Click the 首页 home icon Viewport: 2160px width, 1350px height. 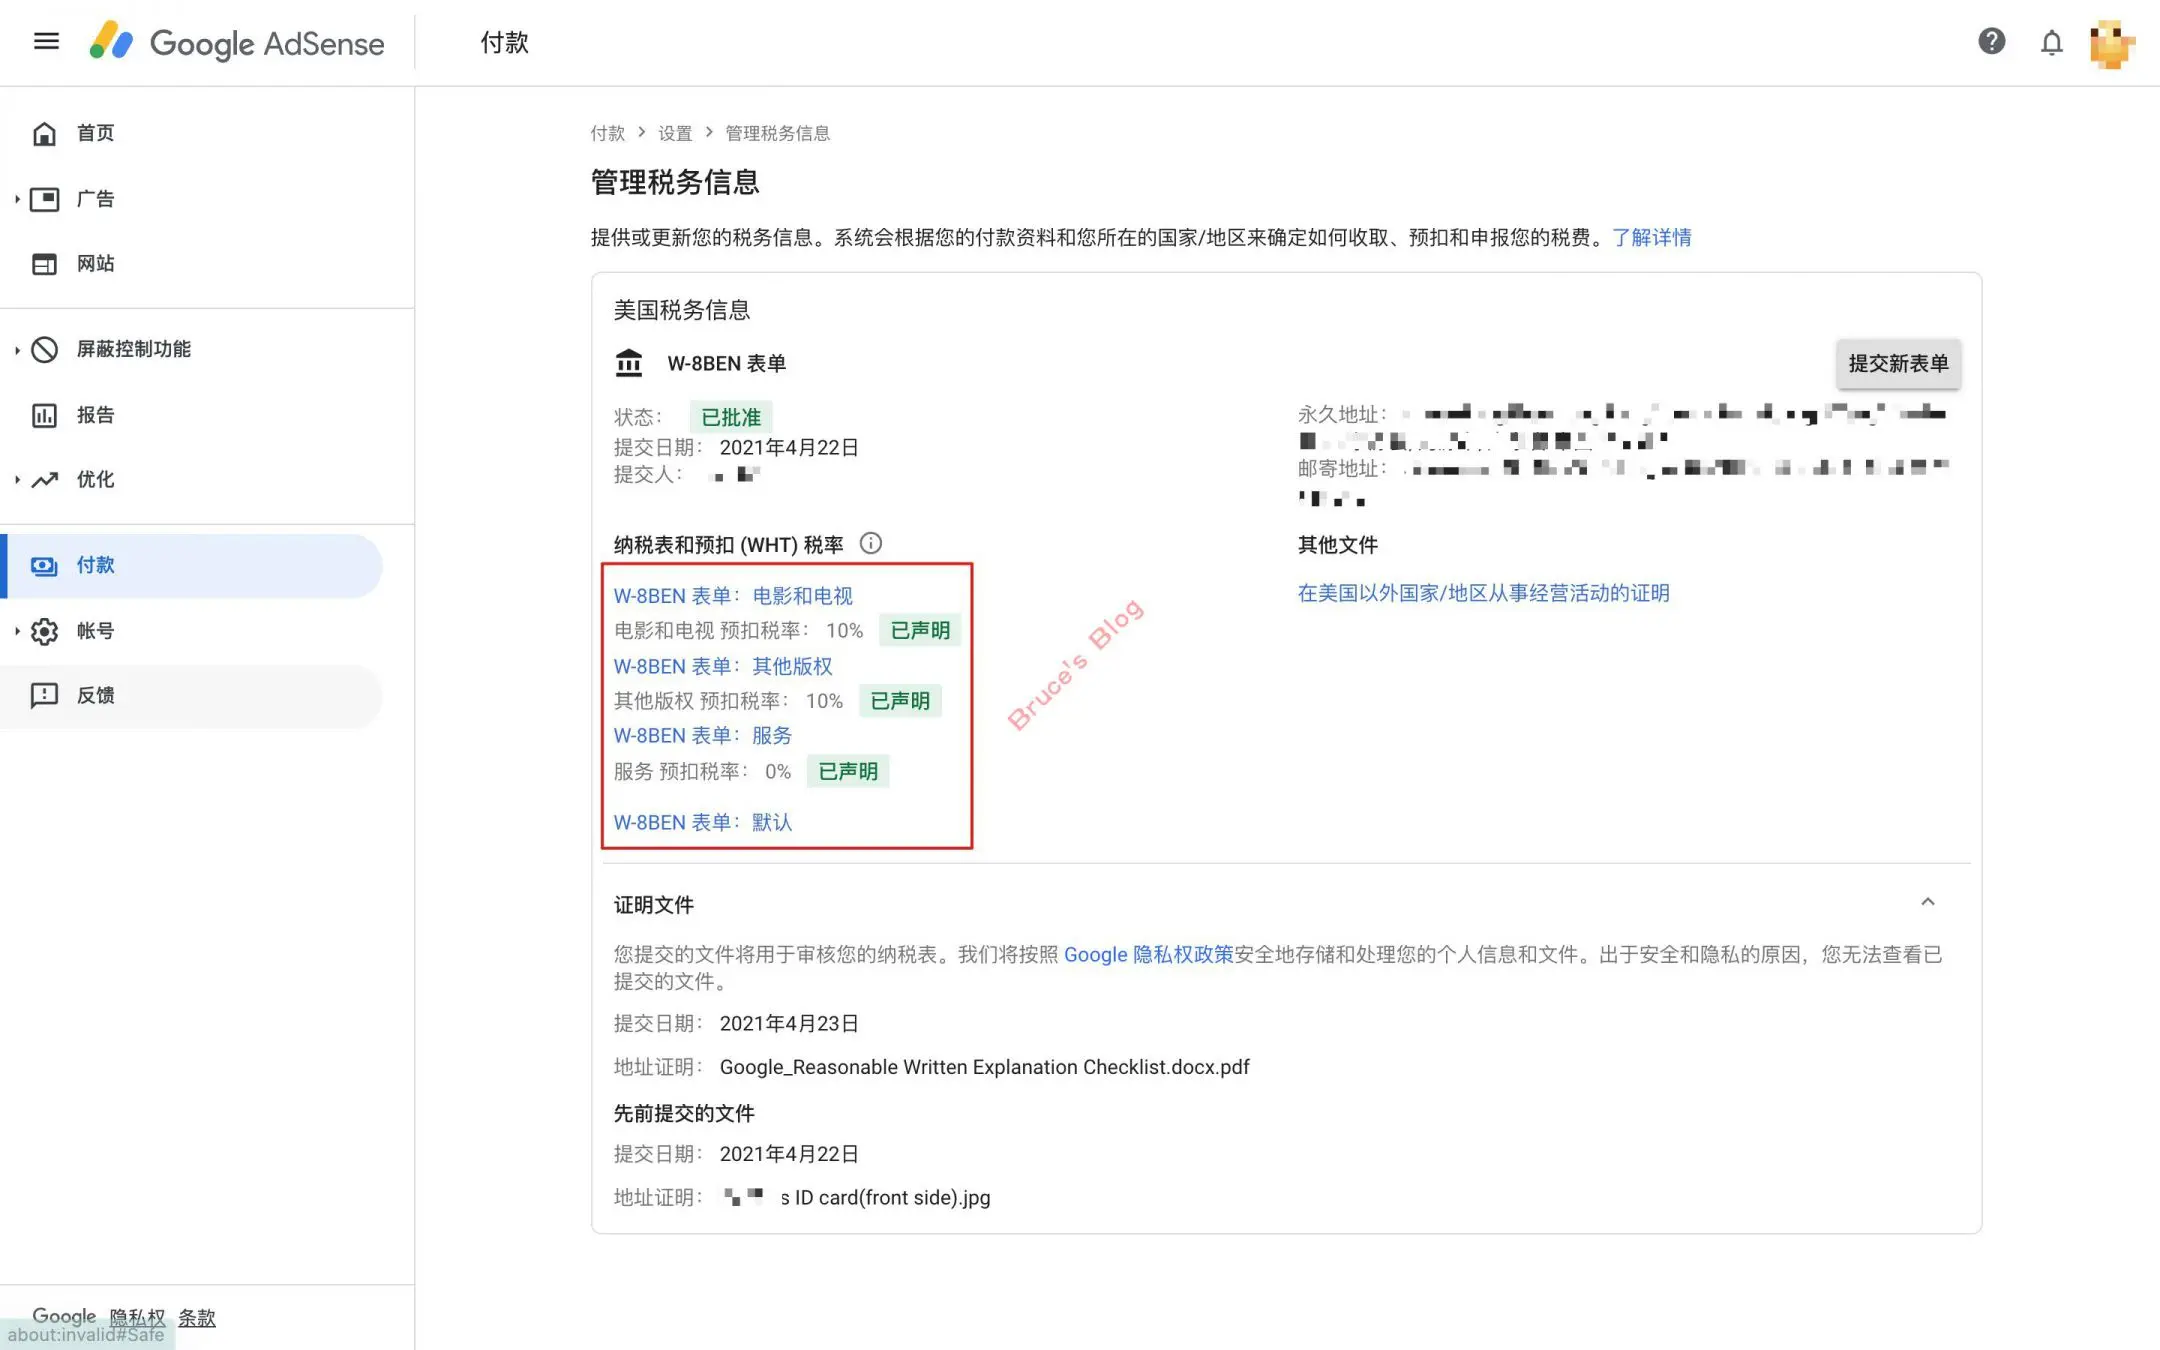45,133
